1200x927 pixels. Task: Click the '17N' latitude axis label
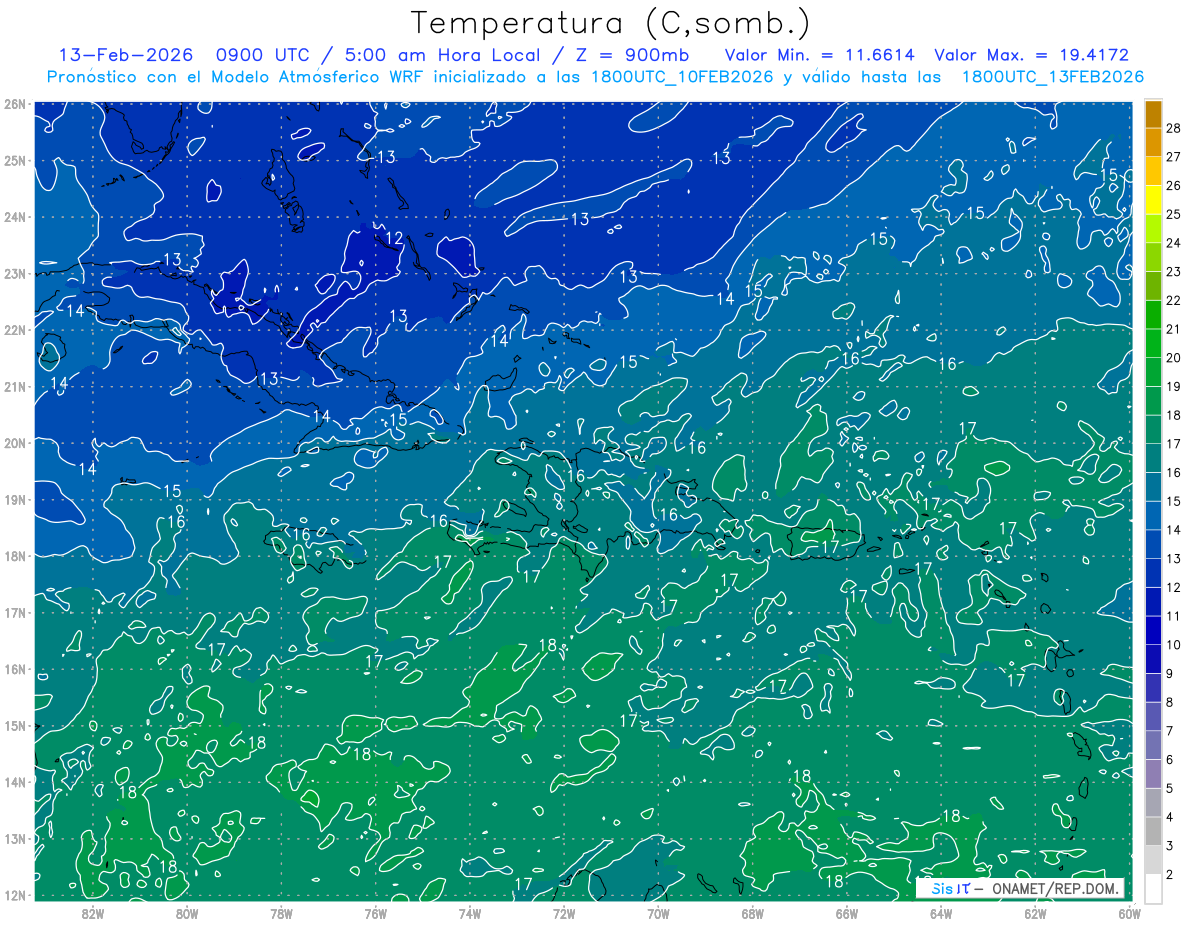click(14, 612)
